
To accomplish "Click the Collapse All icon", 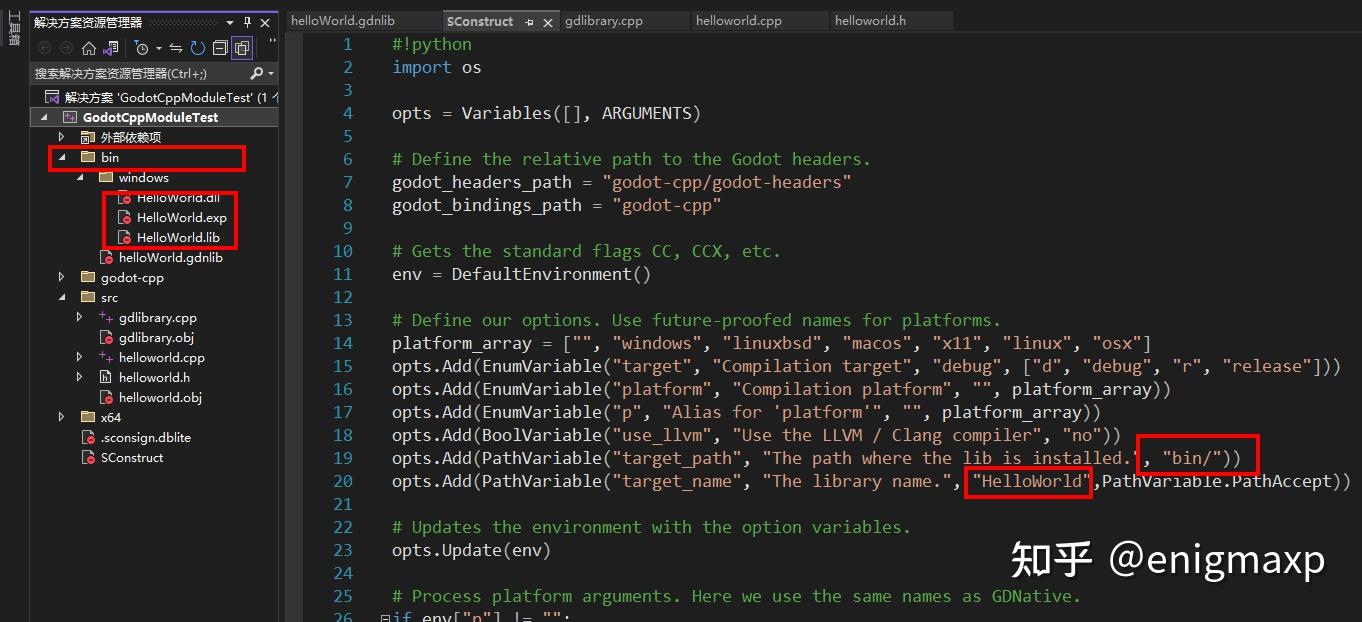I will [x=220, y=48].
